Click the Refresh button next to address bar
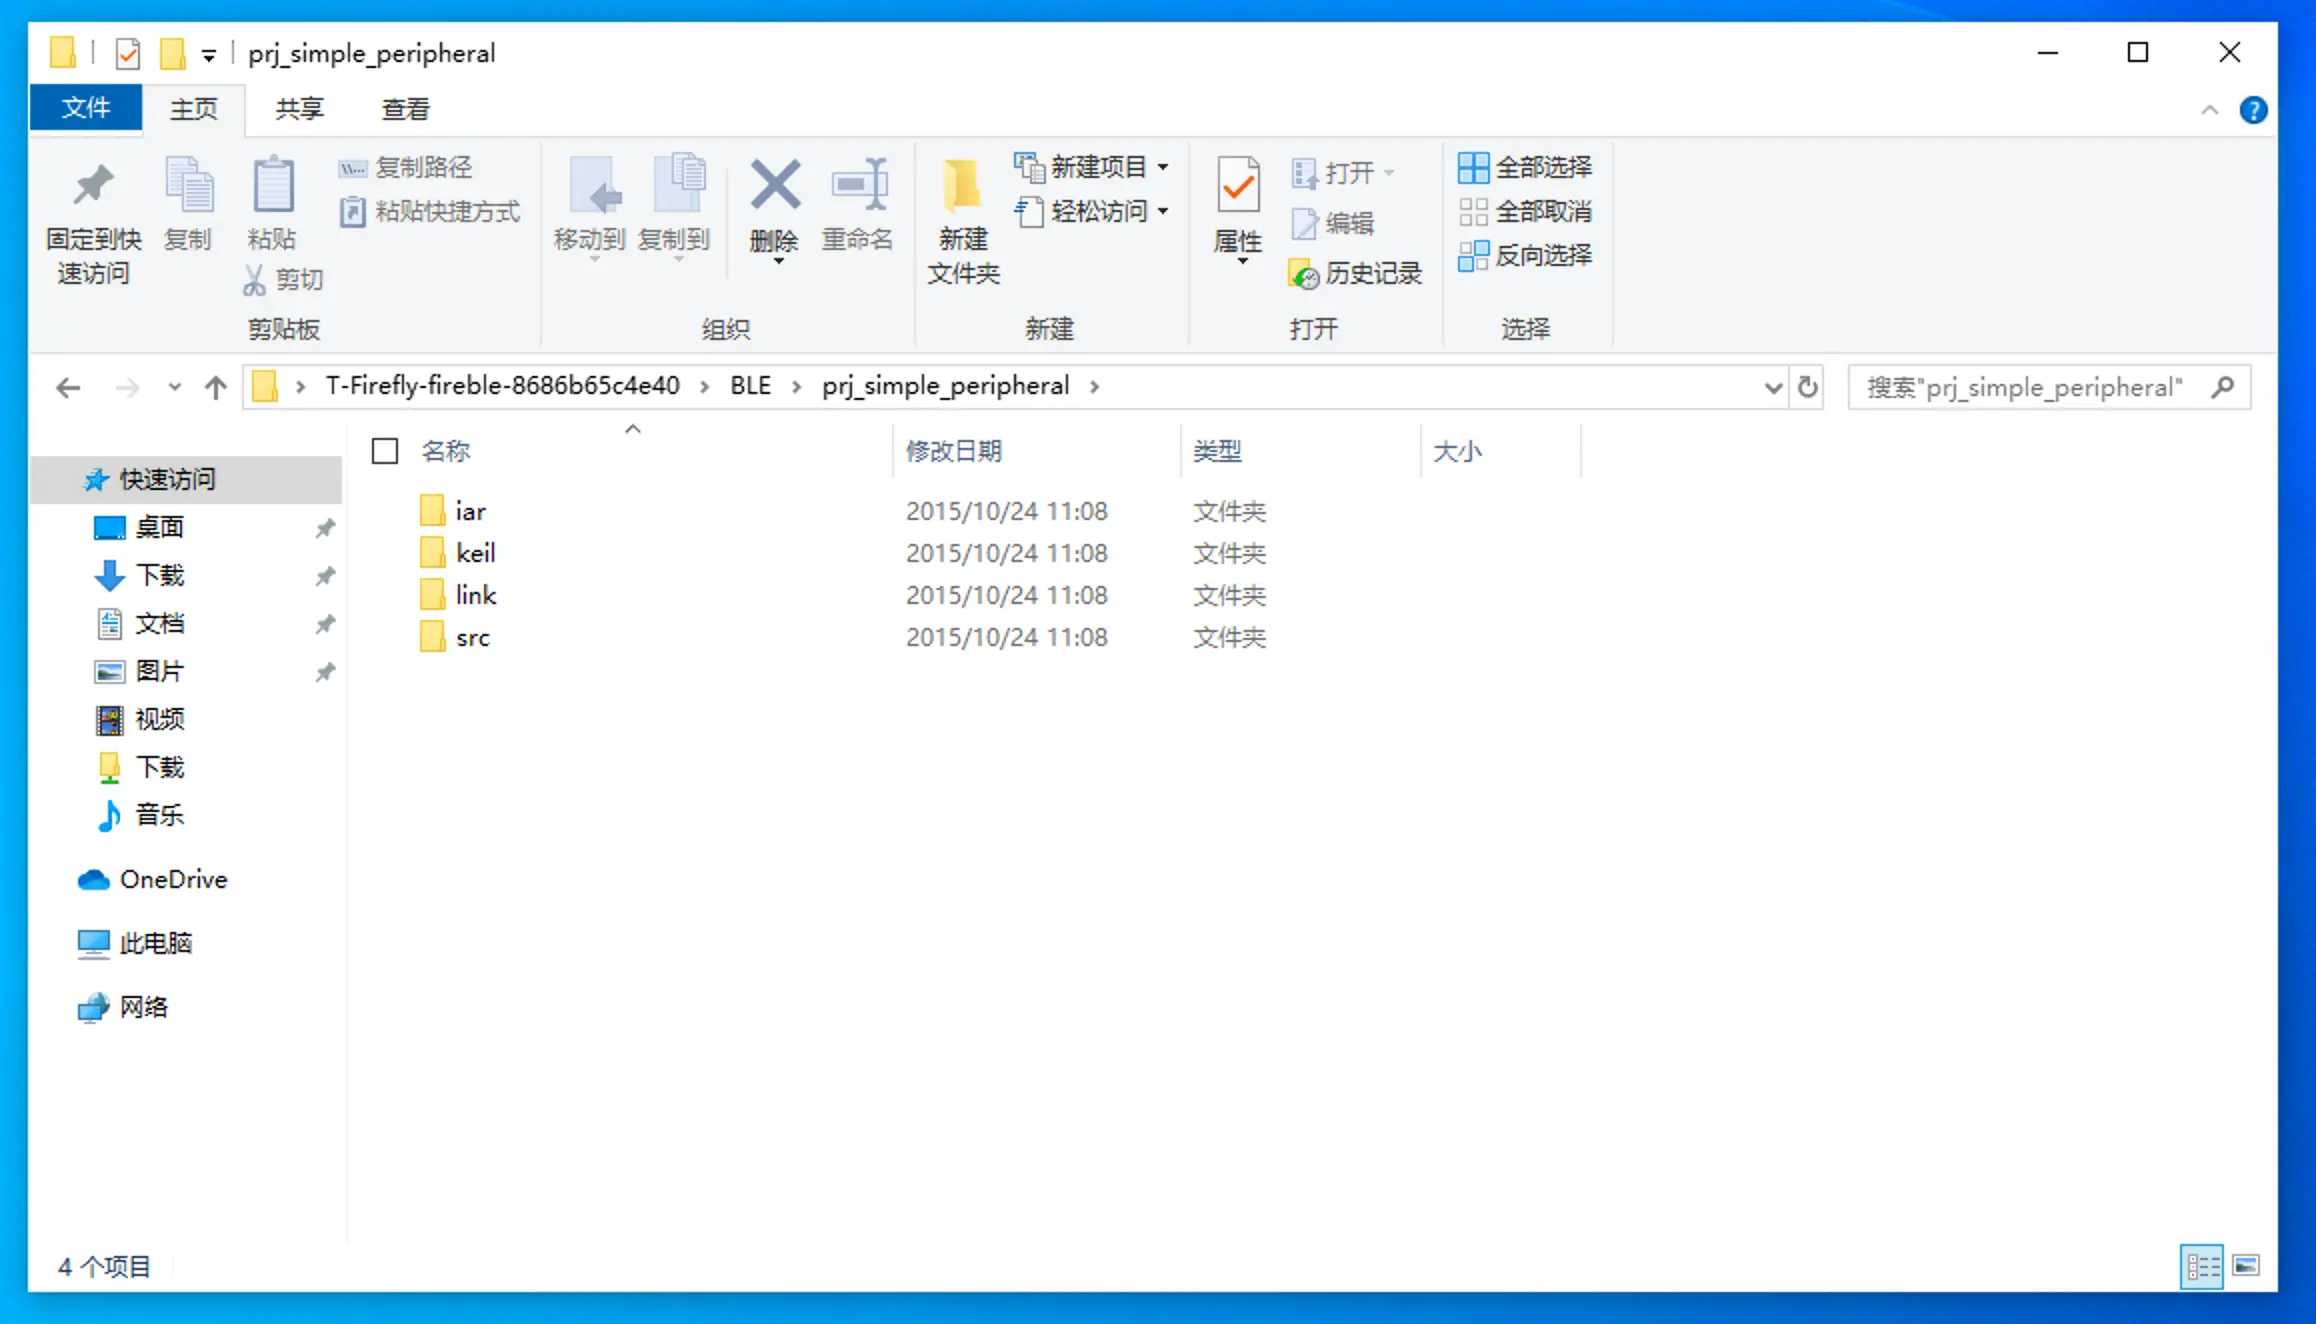The image size is (2316, 1324). tap(1808, 387)
